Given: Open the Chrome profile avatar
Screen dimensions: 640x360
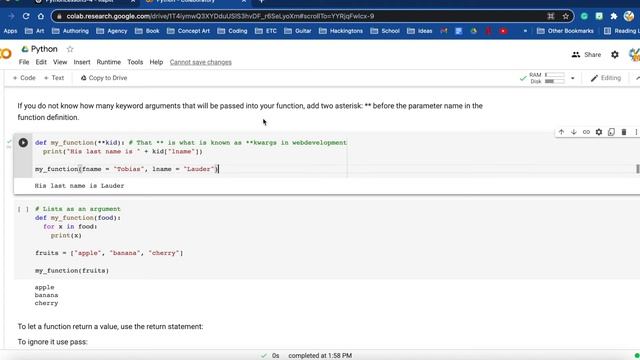Looking at the screenshot, I should click(629, 16).
